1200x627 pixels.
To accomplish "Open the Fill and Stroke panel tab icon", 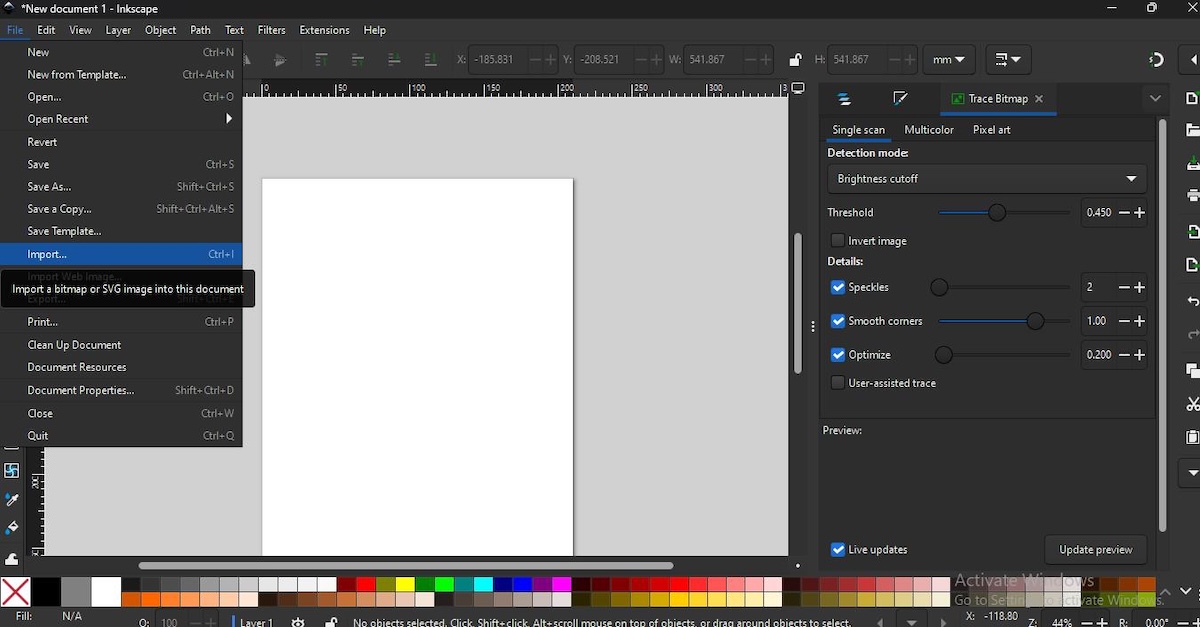I will (900, 99).
